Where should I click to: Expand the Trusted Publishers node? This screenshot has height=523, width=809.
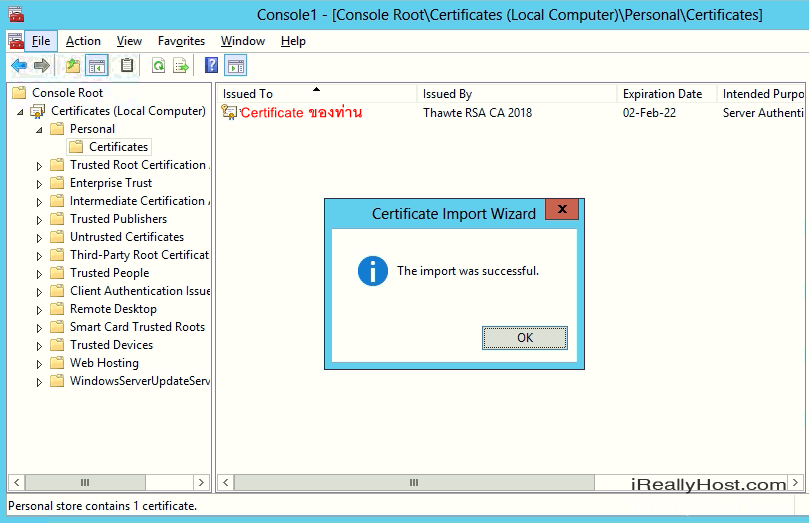tap(39, 220)
